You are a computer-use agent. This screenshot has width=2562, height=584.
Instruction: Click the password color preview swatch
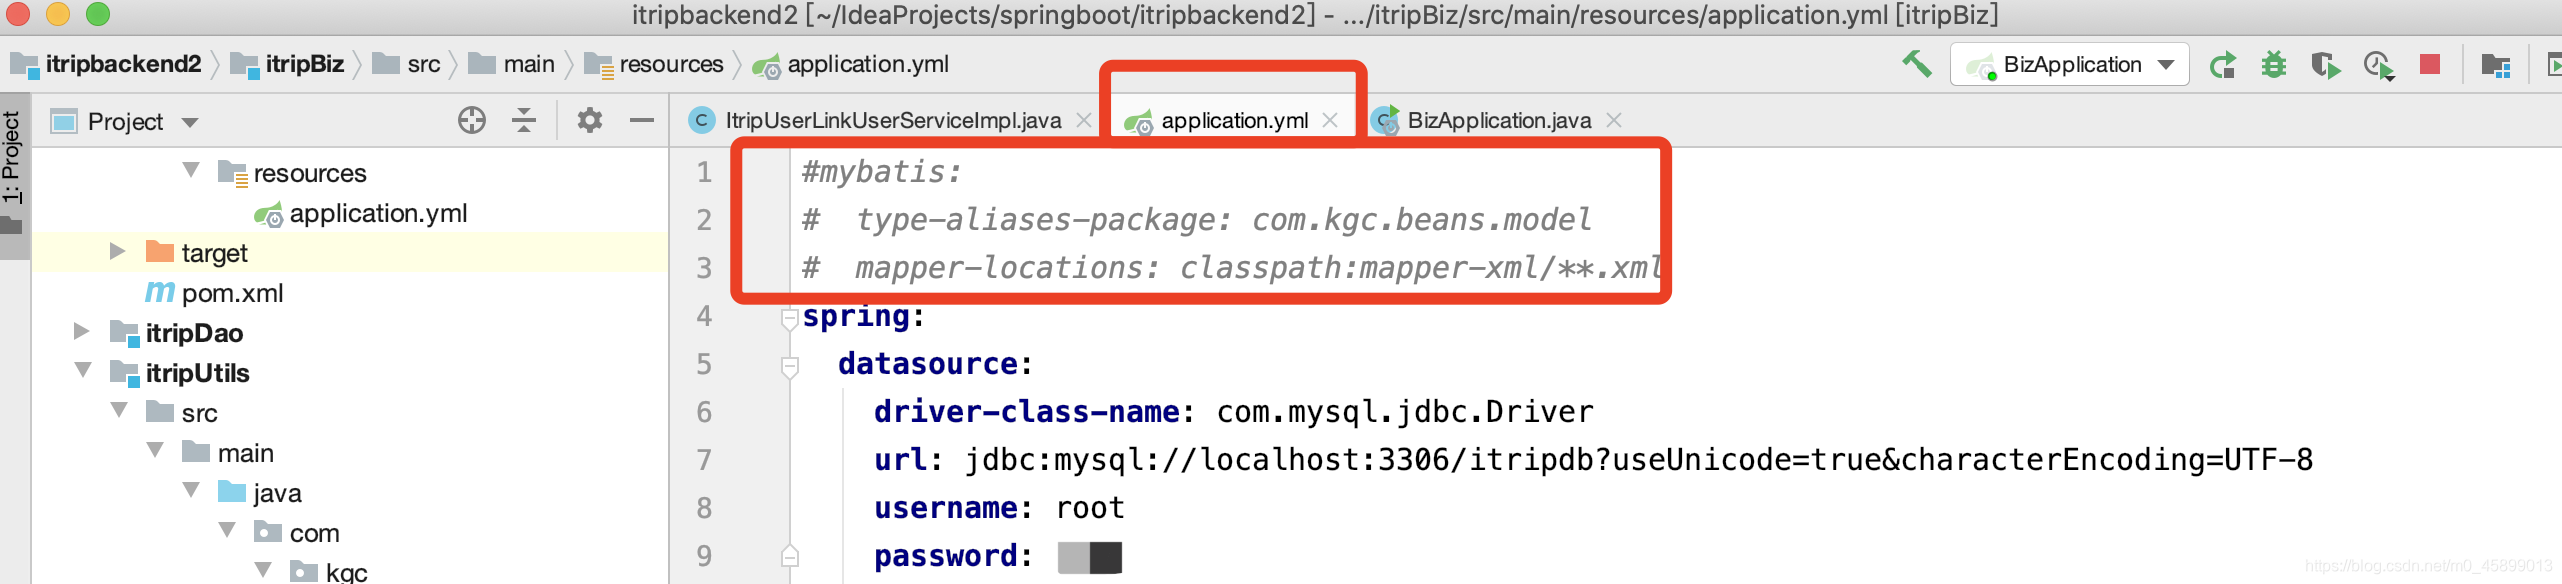(x=1089, y=557)
